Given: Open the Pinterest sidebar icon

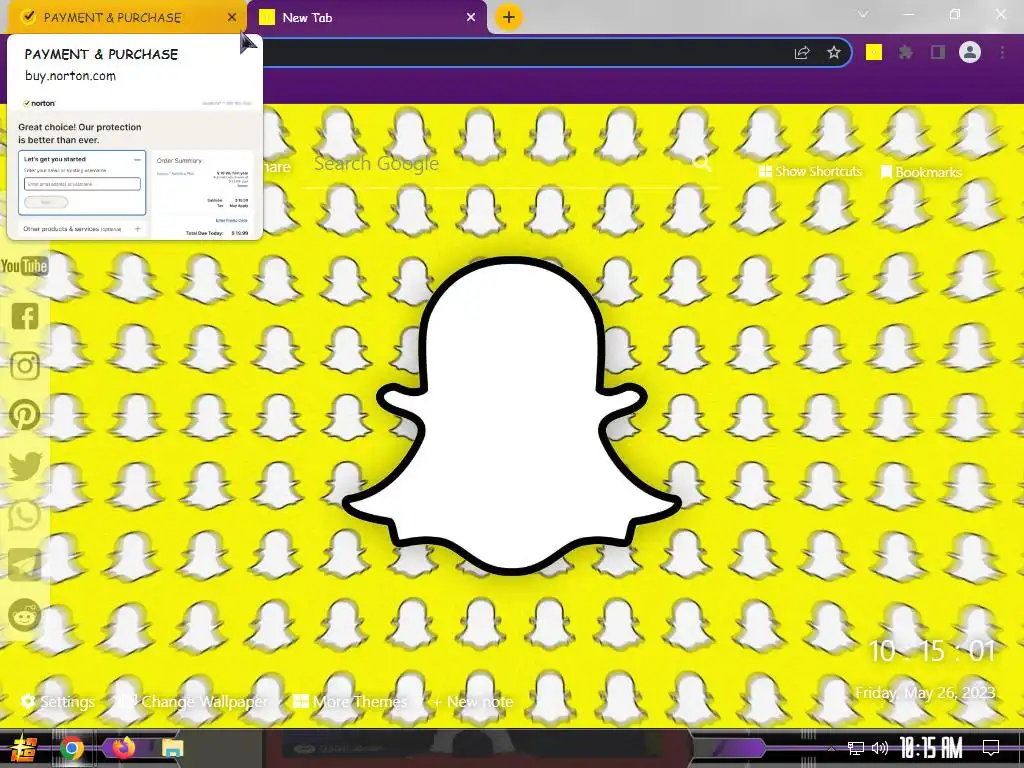Looking at the screenshot, I should pyautogui.click(x=25, y=415).
